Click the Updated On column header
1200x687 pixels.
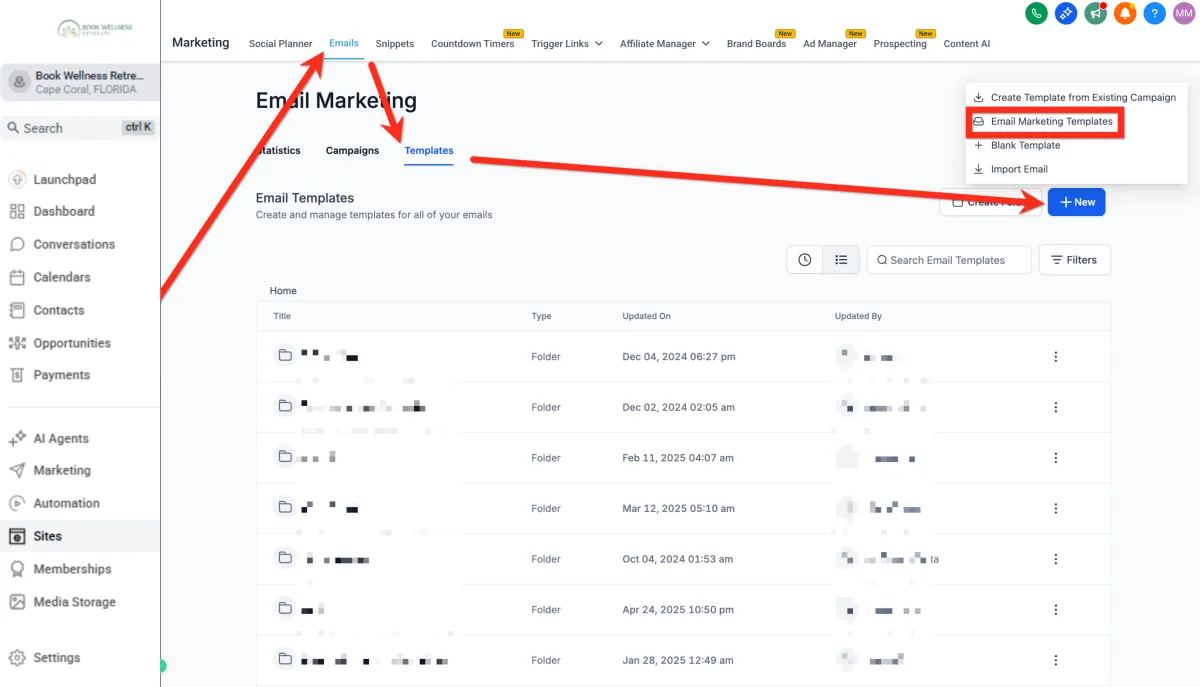(x=646, y=316)
